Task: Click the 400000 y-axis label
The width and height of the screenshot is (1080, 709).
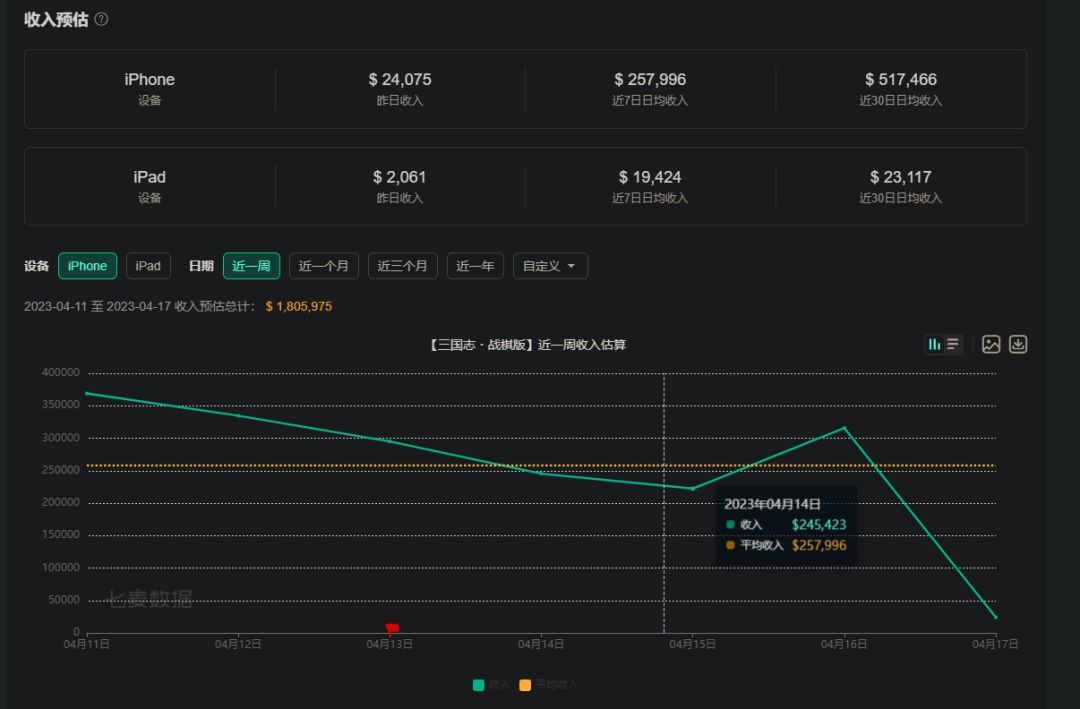Action: (61, 372)
